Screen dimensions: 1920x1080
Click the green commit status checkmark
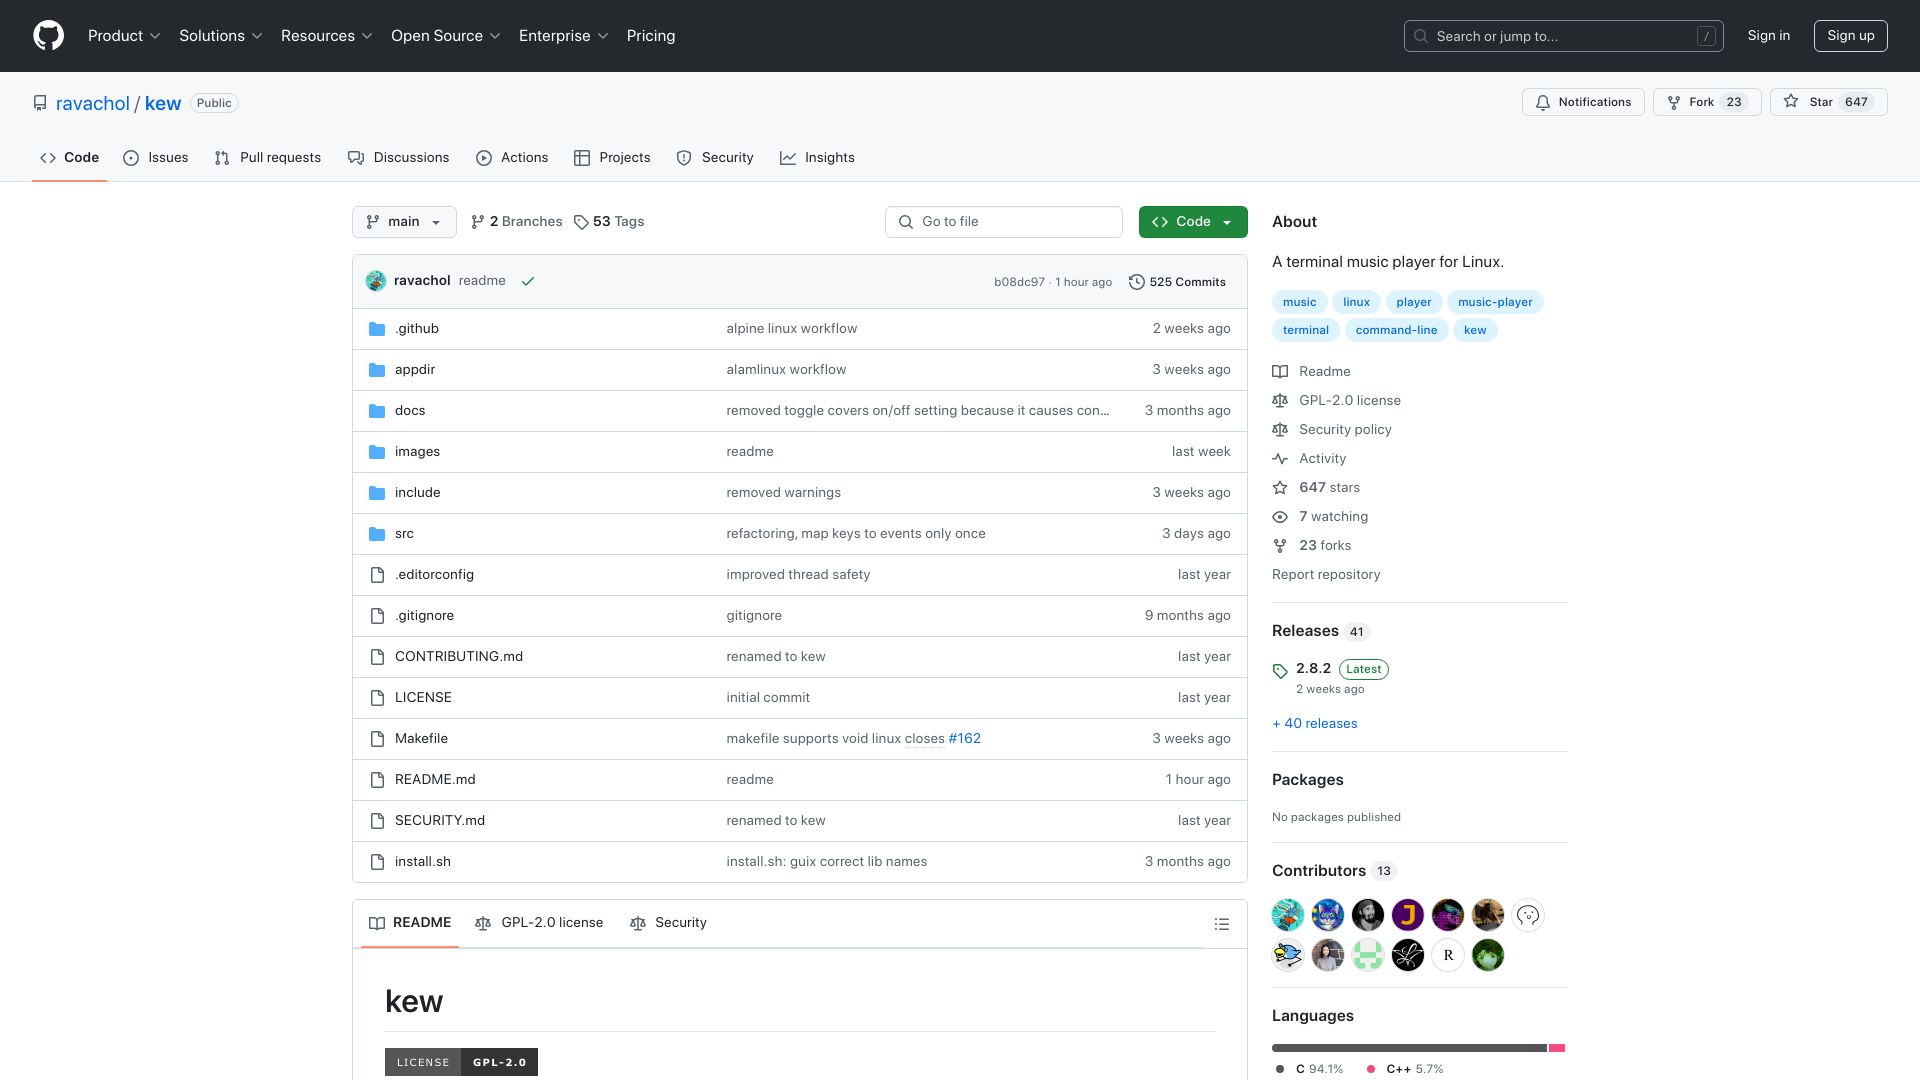point(528,282)
